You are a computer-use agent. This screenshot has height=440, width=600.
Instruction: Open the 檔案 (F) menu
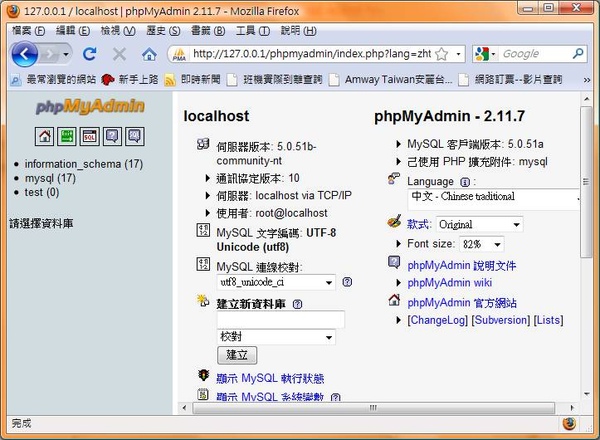pos(29,31)
